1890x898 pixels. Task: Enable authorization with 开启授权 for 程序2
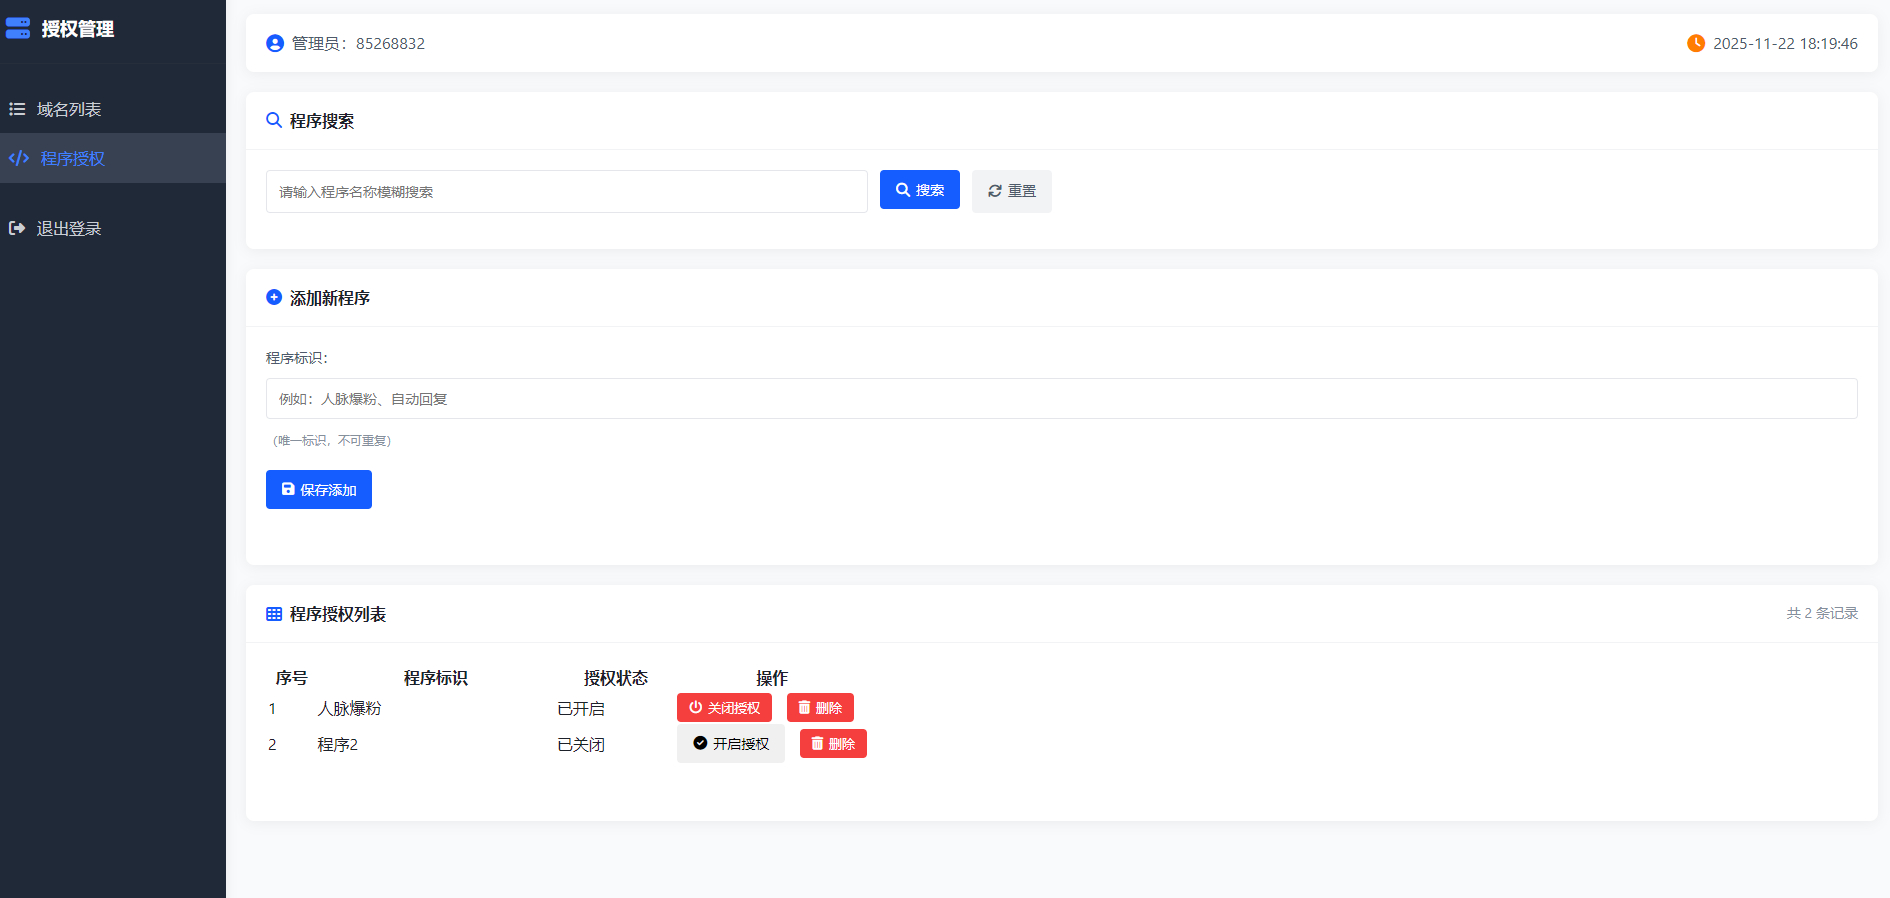tap(731, 743)
